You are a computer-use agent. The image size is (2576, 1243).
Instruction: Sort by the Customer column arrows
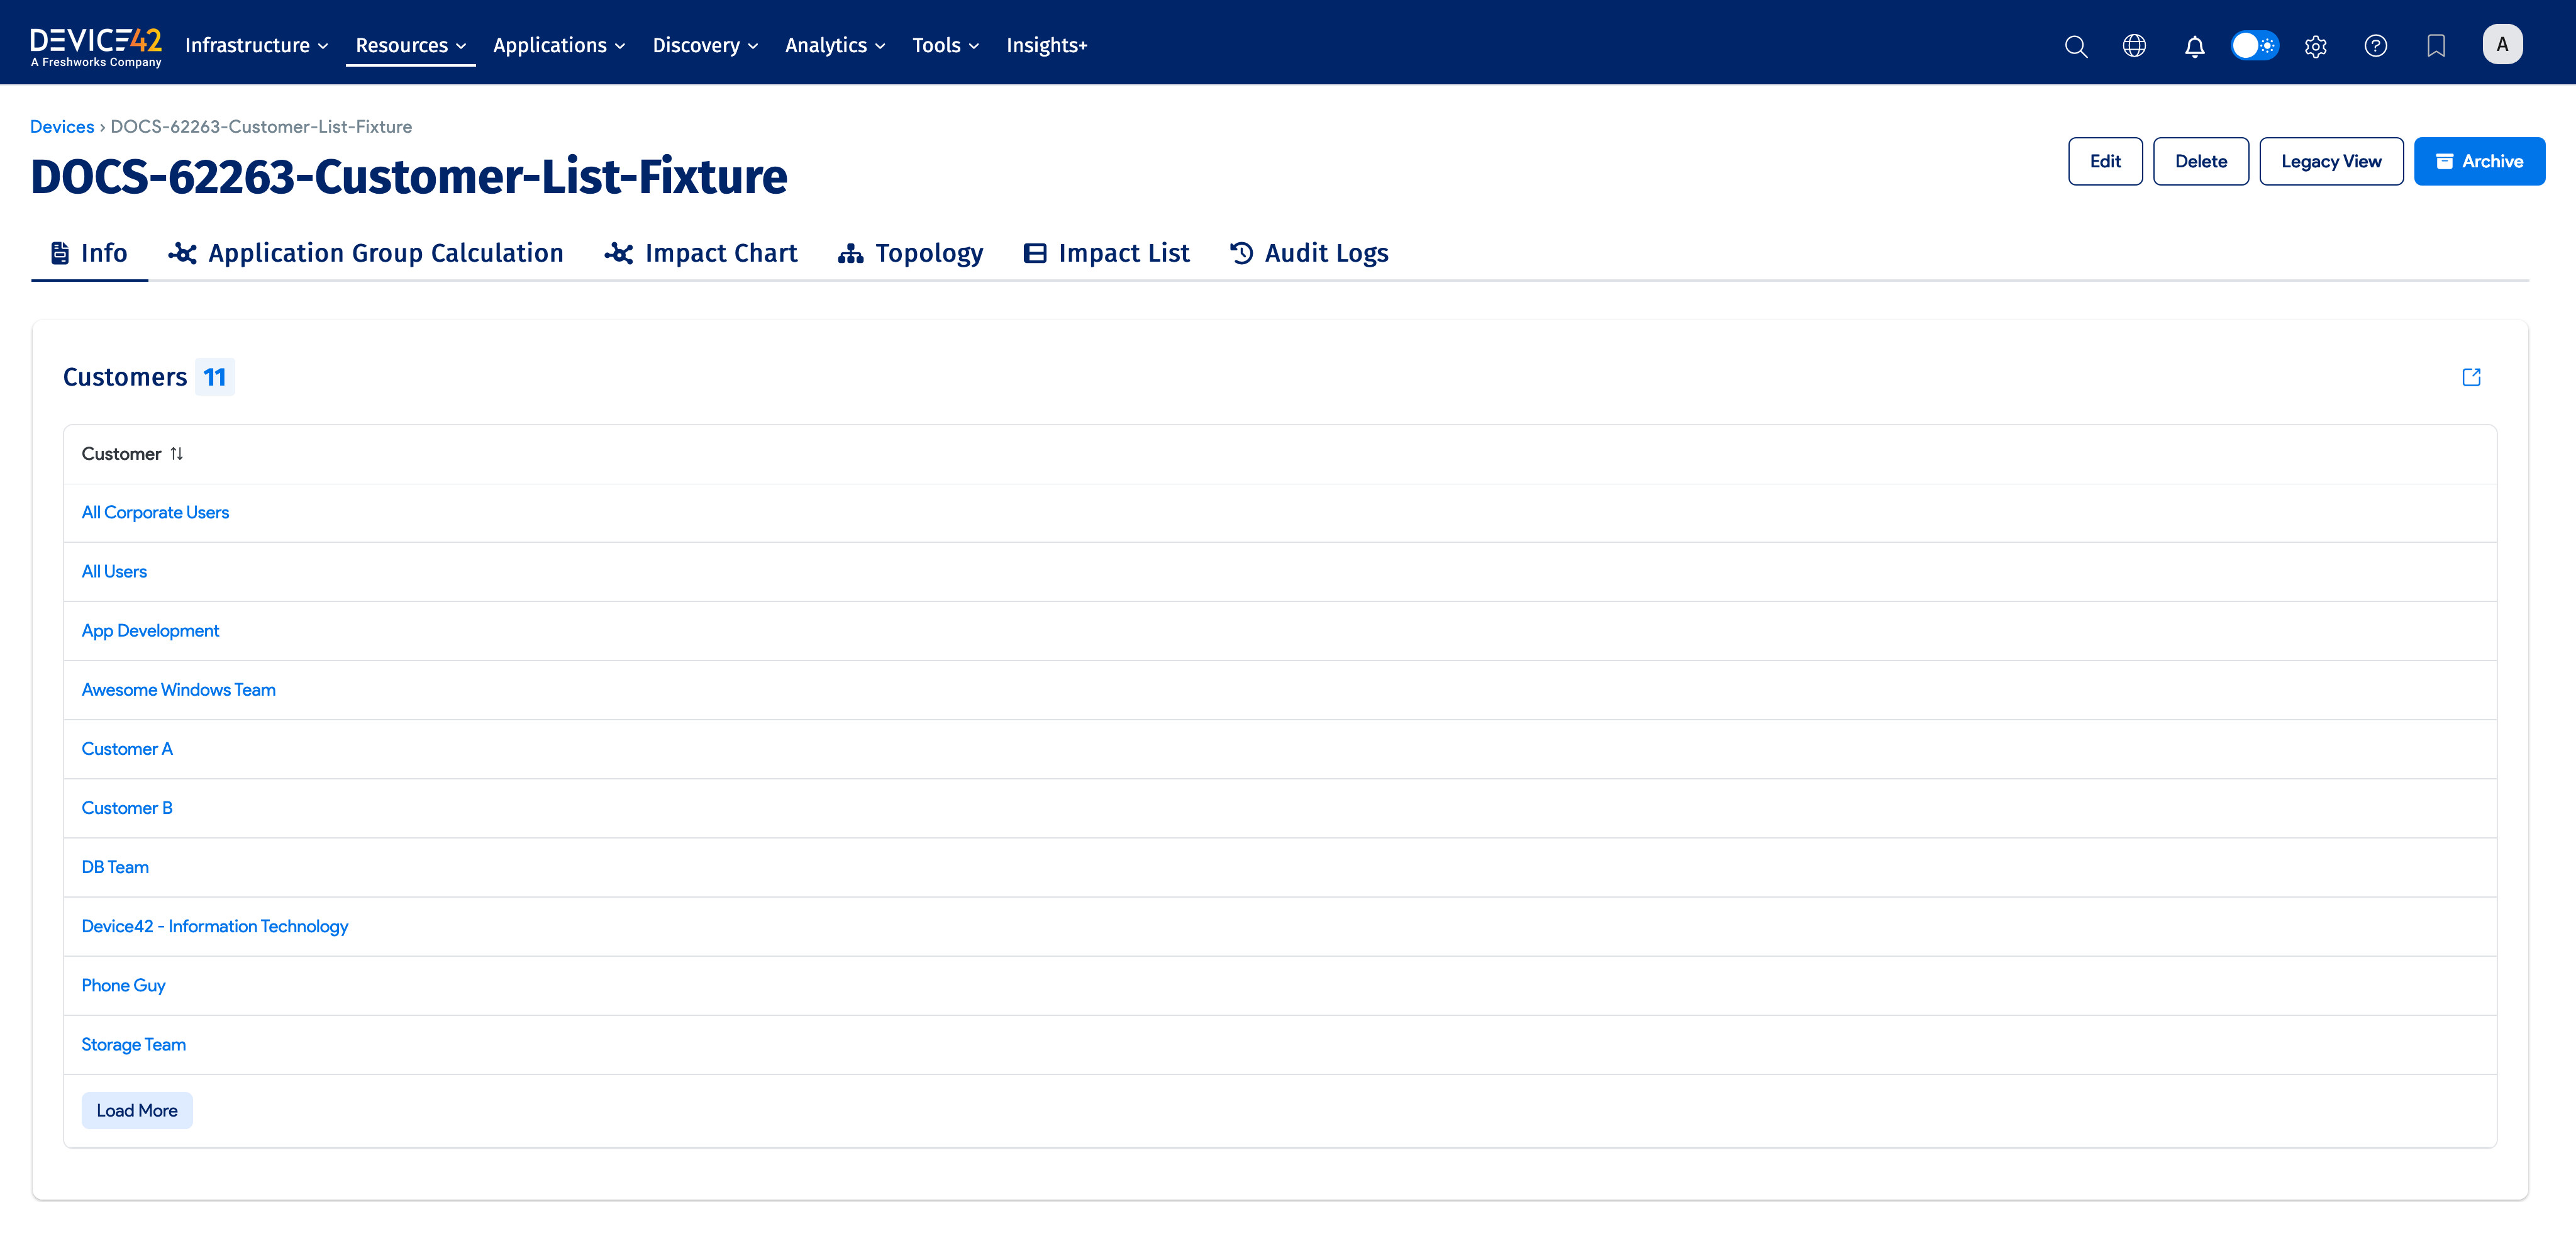[x=177, y=454]
